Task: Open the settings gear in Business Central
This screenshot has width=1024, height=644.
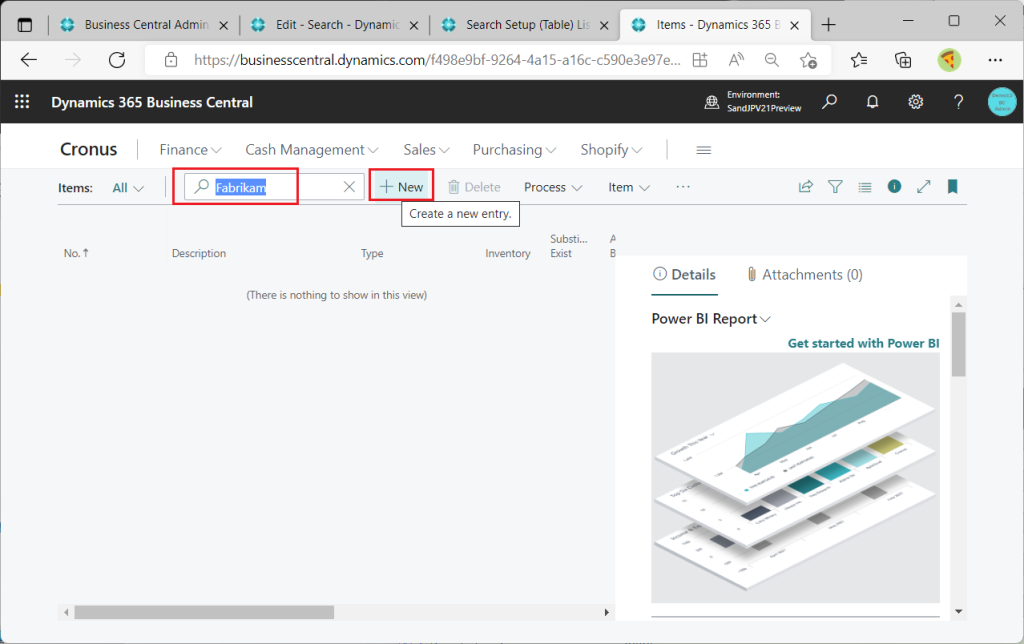Action: pyautogui.click(x=916, y=102)
